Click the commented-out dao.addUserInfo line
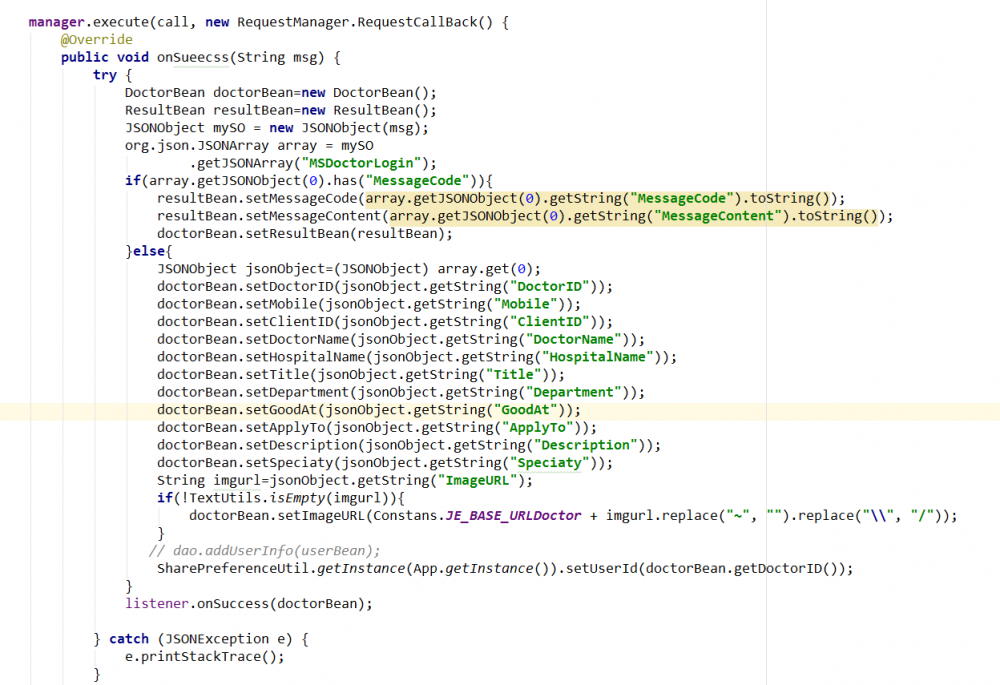 pyautogui.click(x=264, y=551)
